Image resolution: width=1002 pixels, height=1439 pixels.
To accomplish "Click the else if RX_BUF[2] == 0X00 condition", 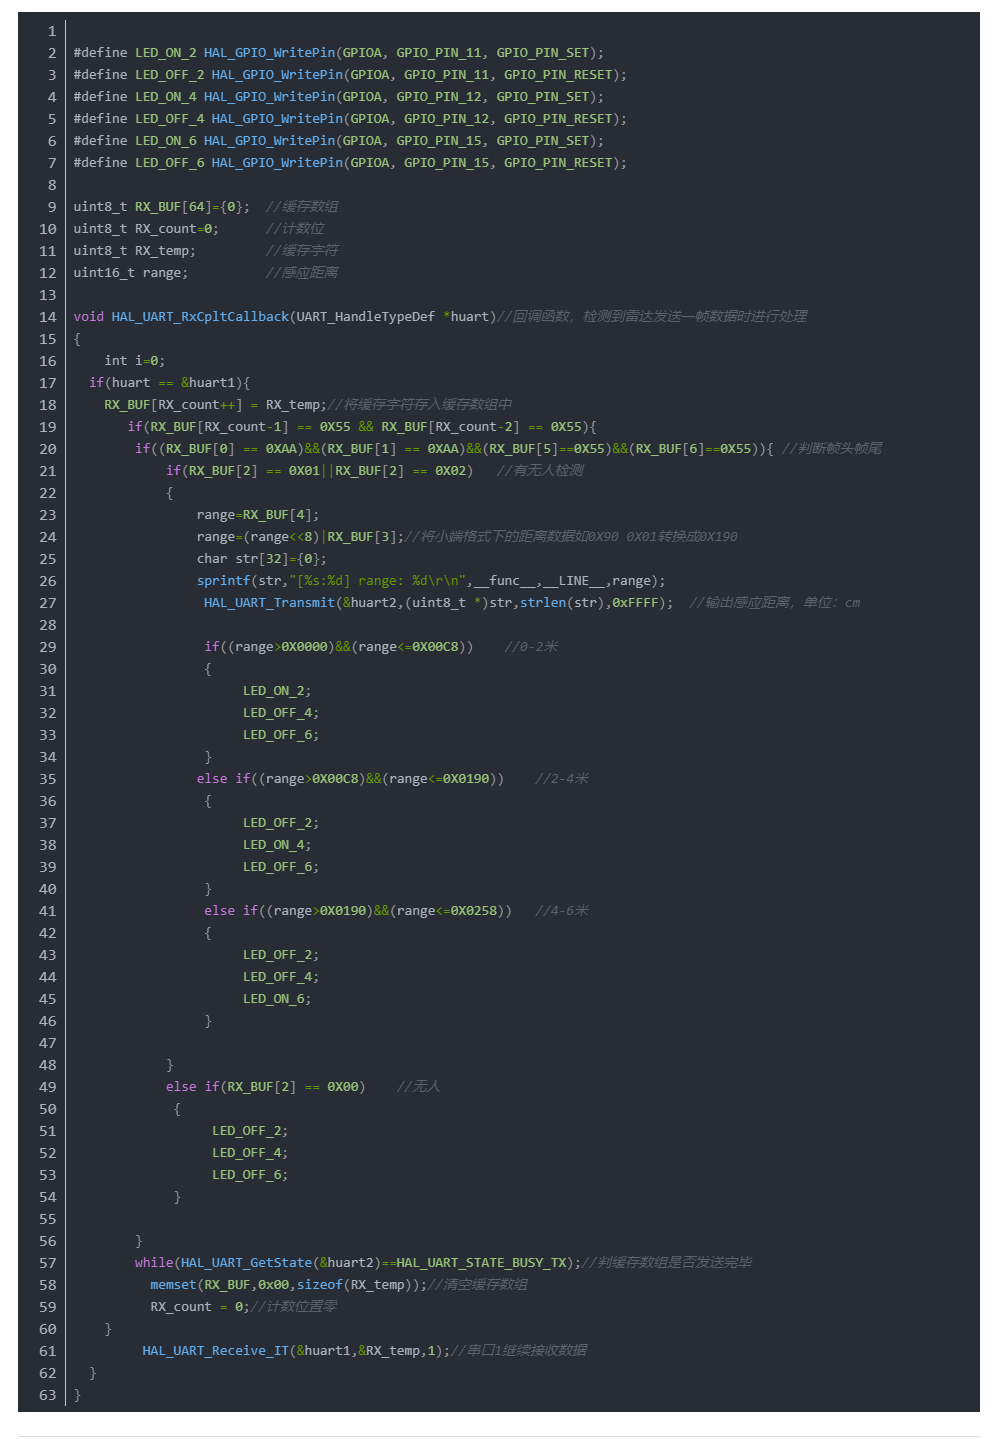I will coord(265,1087).
